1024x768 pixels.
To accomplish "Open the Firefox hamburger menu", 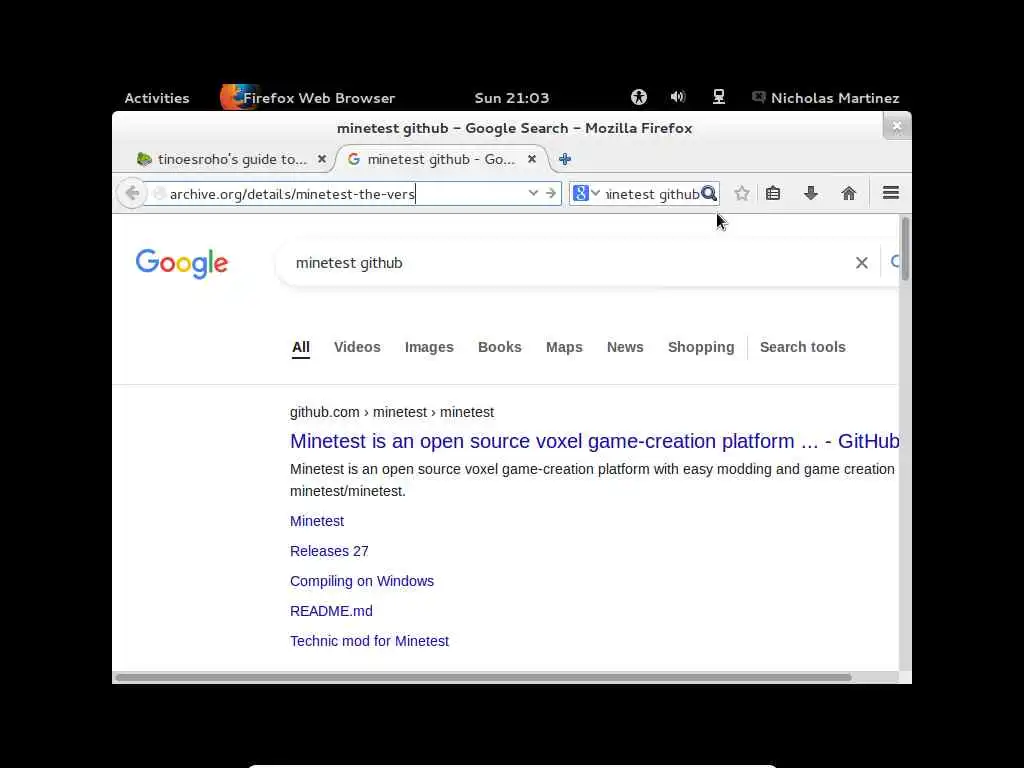I will 891,193.
